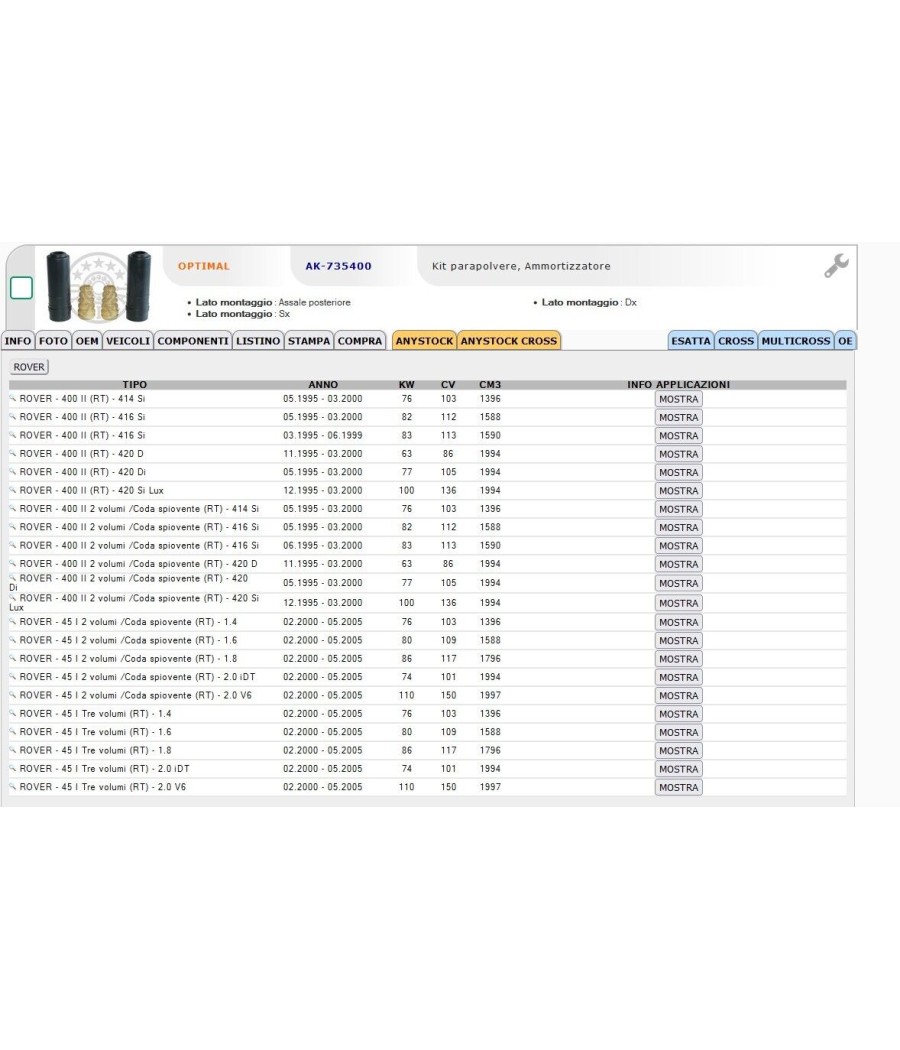
Task: Select row ROVER 400 II (RT) 420 D
Action: (427, 453)
